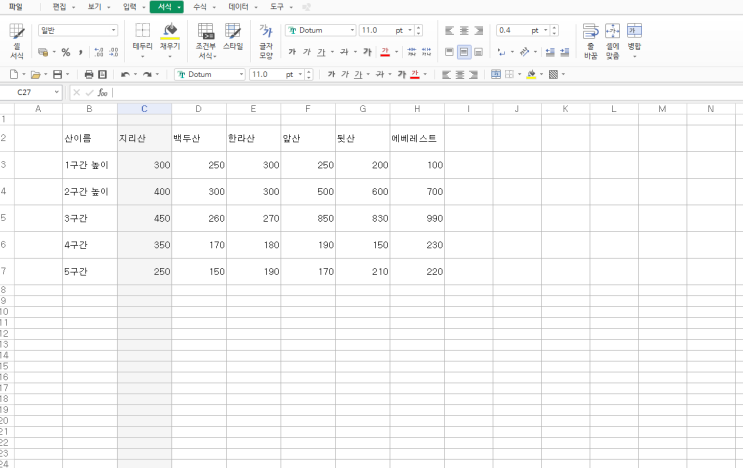Image resolution: width=743 pixels, height=468 pixels.
Task: Increase decimal places icon
Action: (x=99, y=52)
